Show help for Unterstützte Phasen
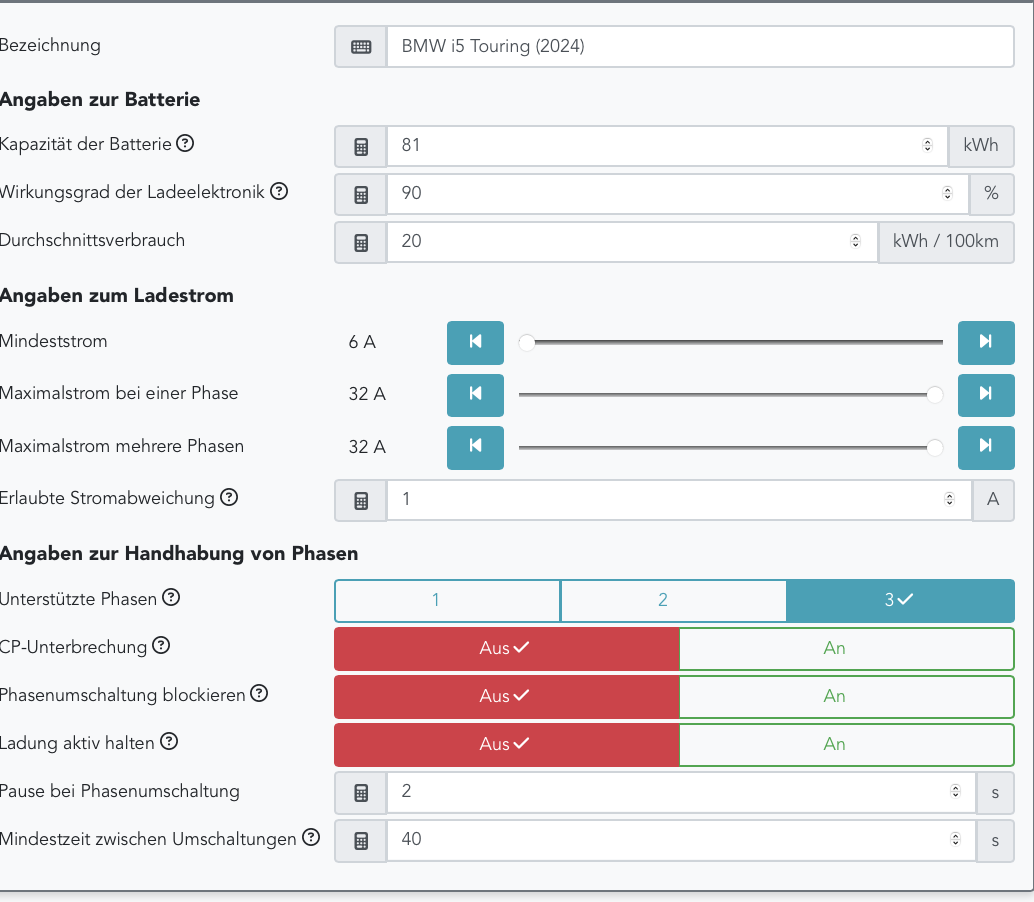Screen dimensions: 1034x902 tap(171, 598)
